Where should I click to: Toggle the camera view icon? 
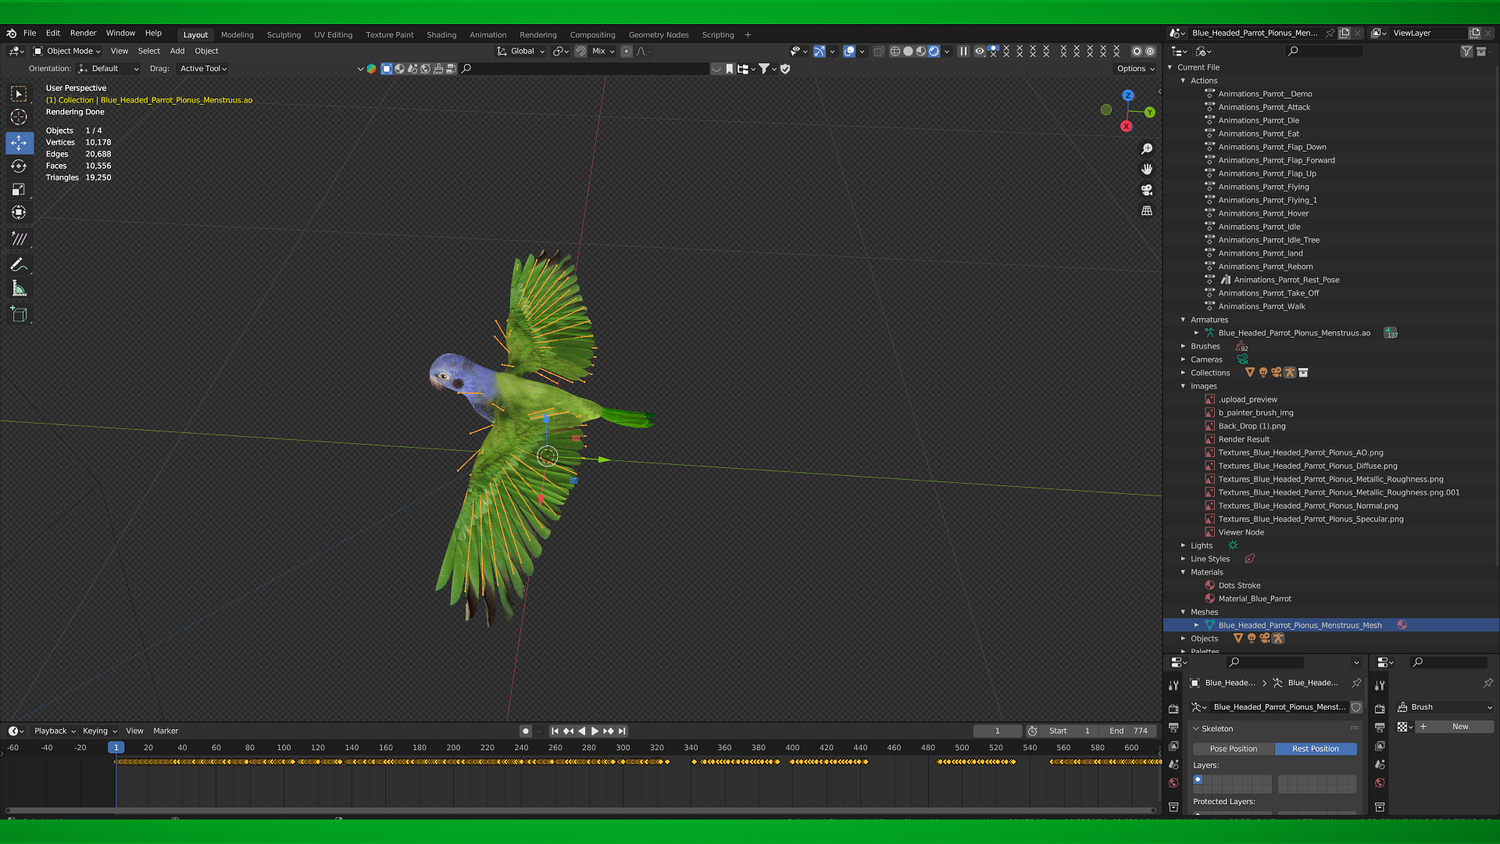click(x=1147, y=190)
